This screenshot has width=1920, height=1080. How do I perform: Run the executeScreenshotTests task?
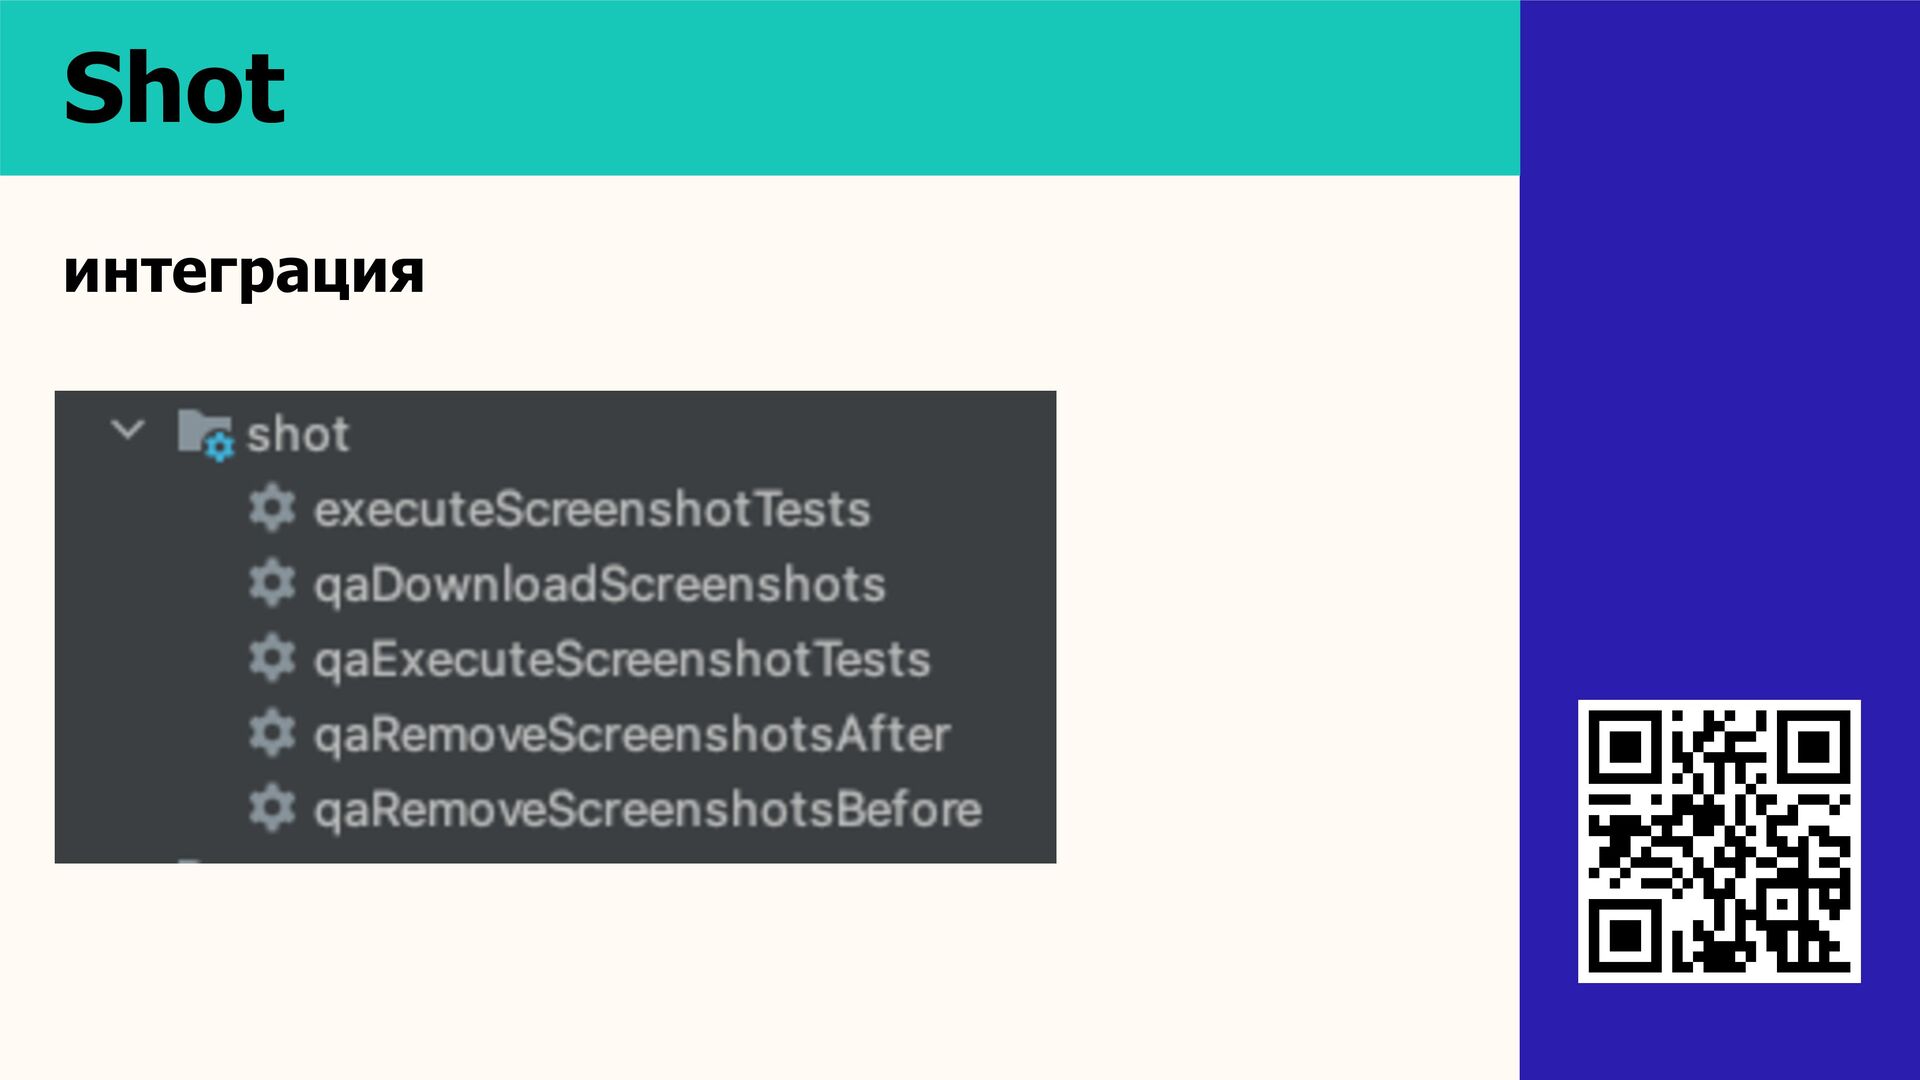click(x=592, y=509)
